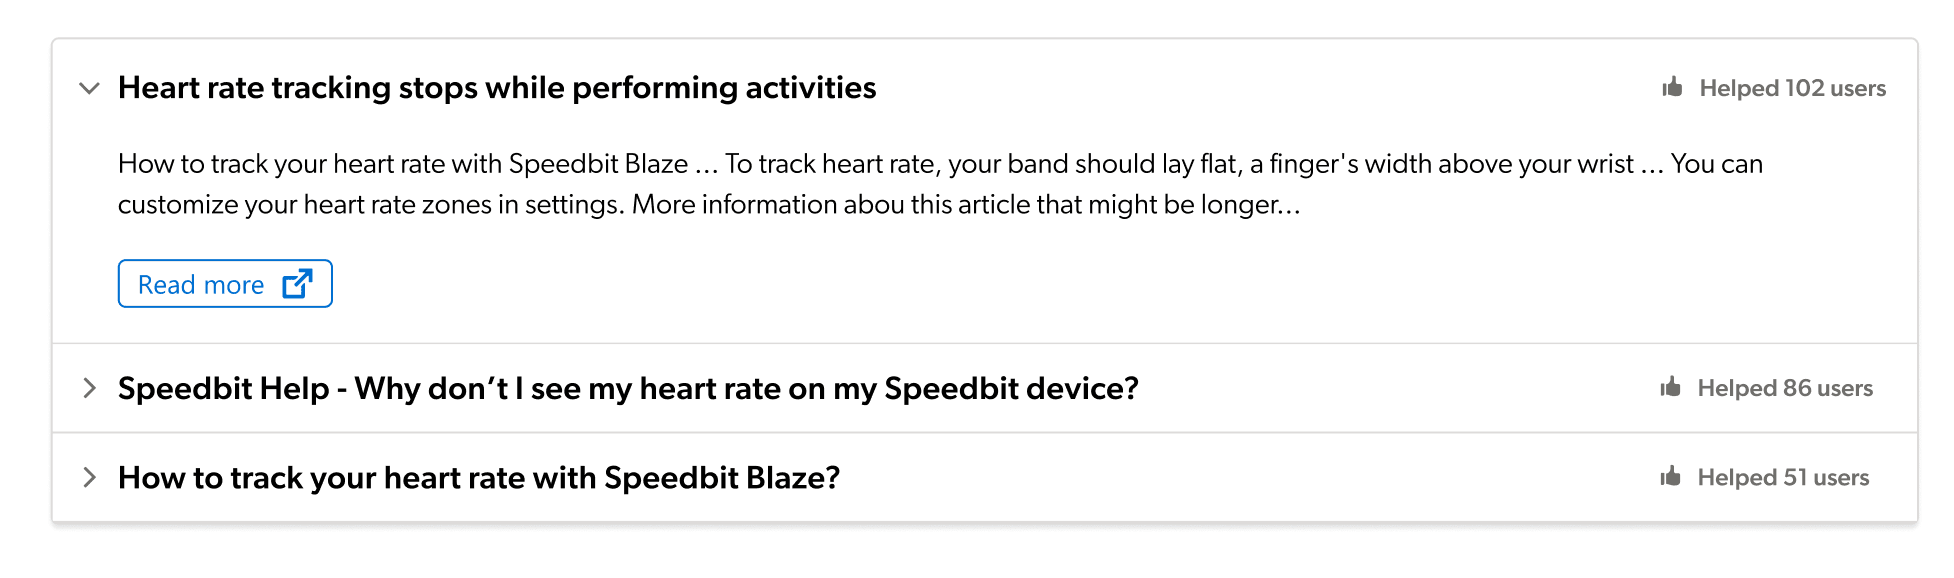1954x578 pixels.
Task: Click Helped 102 users label
Action: click(x=1791, y=88)
